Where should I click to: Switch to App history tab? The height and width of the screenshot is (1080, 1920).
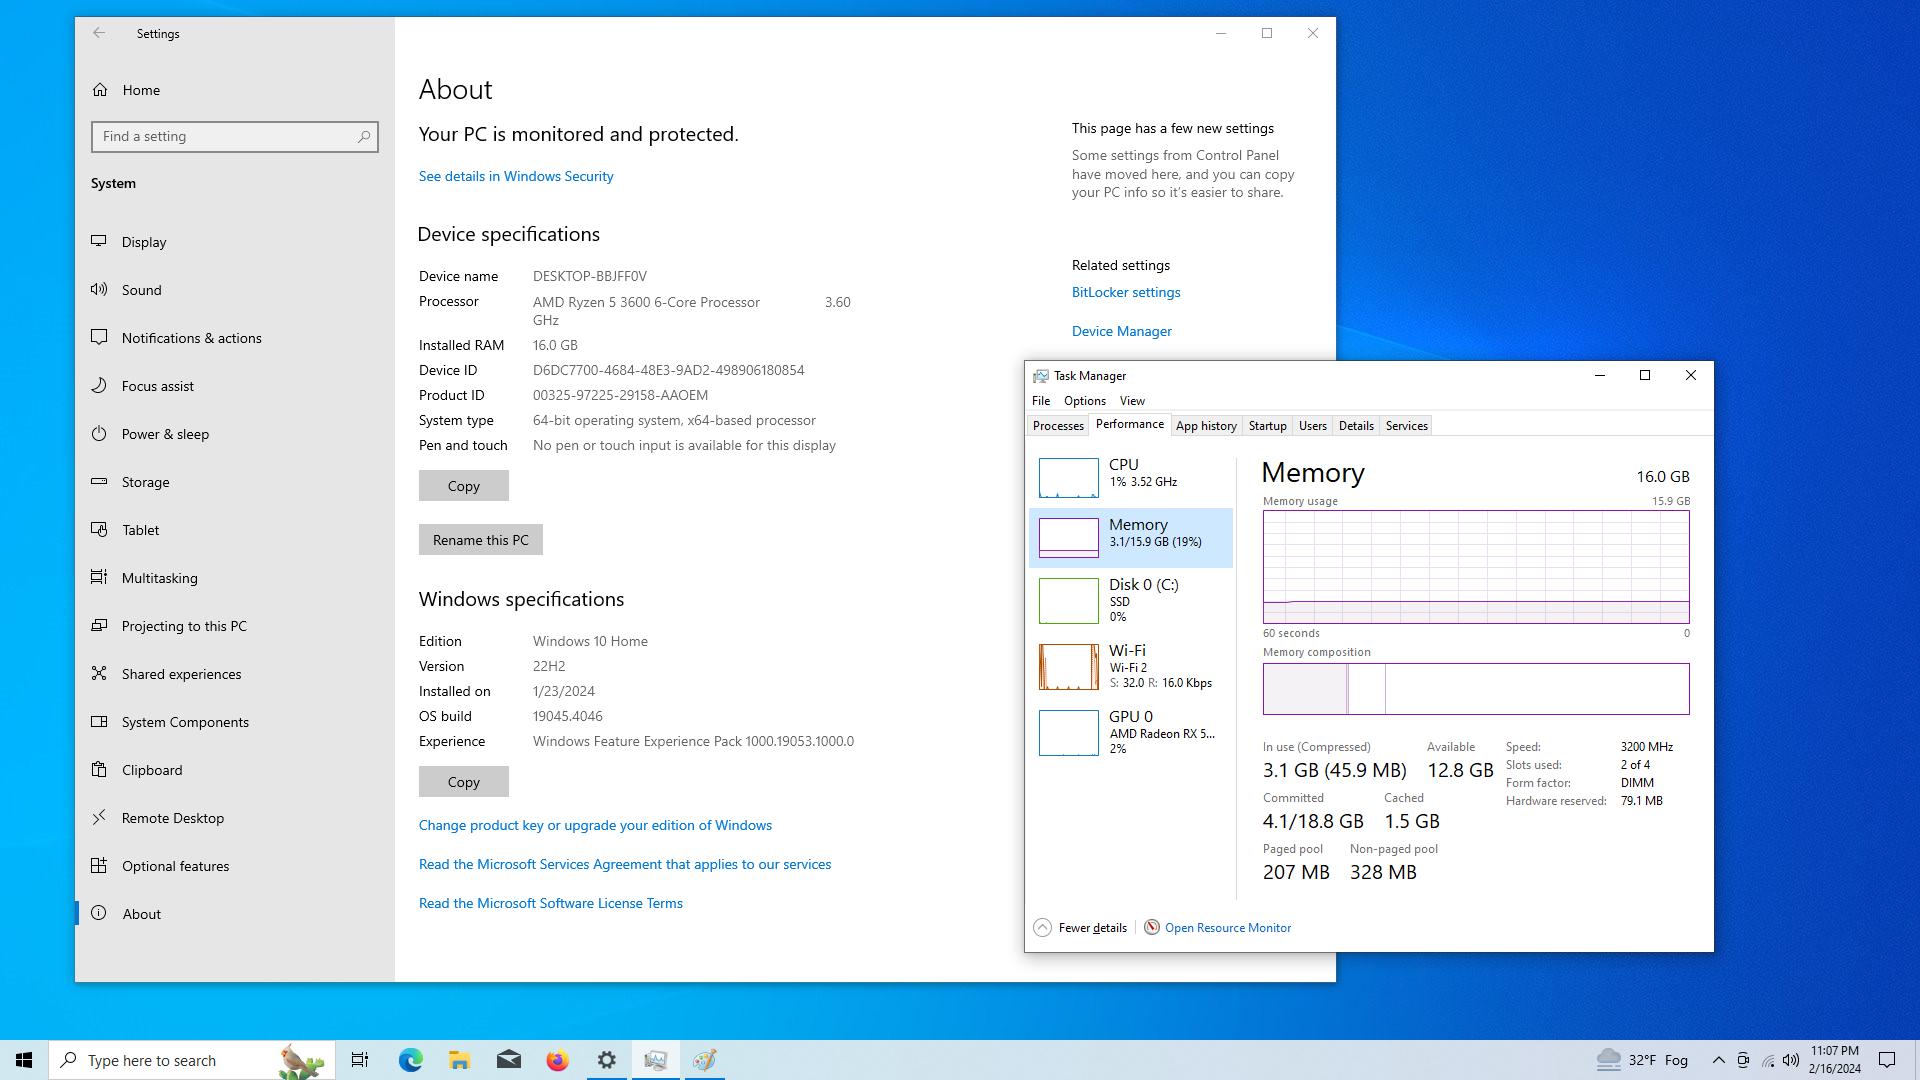pos(1206,426)
